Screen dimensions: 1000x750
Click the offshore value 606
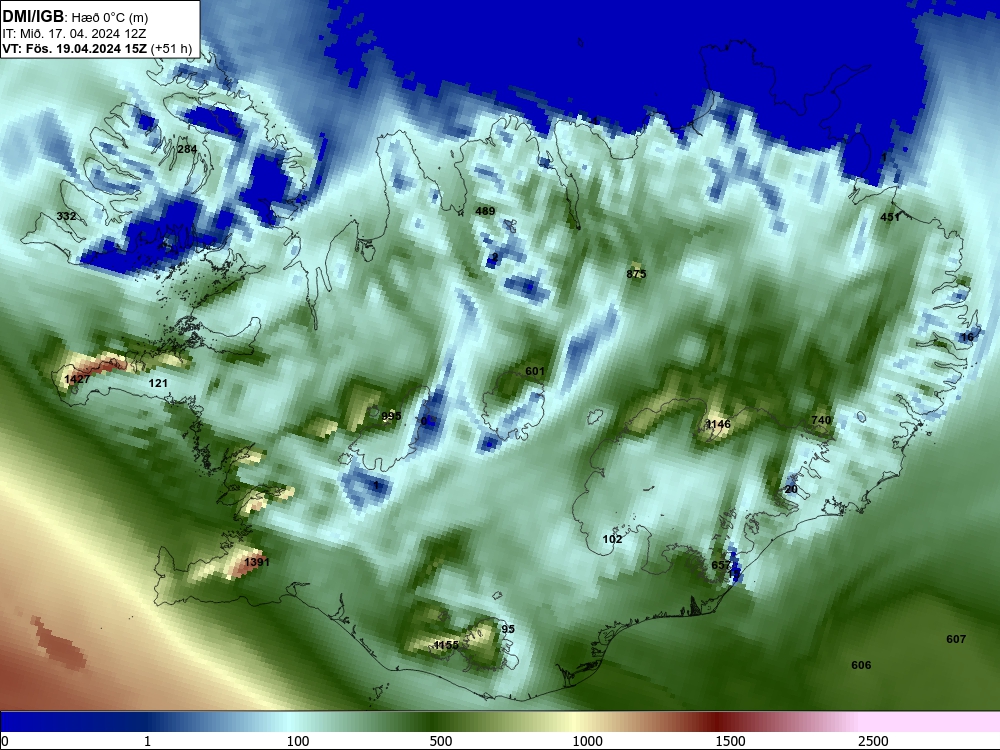861,665
